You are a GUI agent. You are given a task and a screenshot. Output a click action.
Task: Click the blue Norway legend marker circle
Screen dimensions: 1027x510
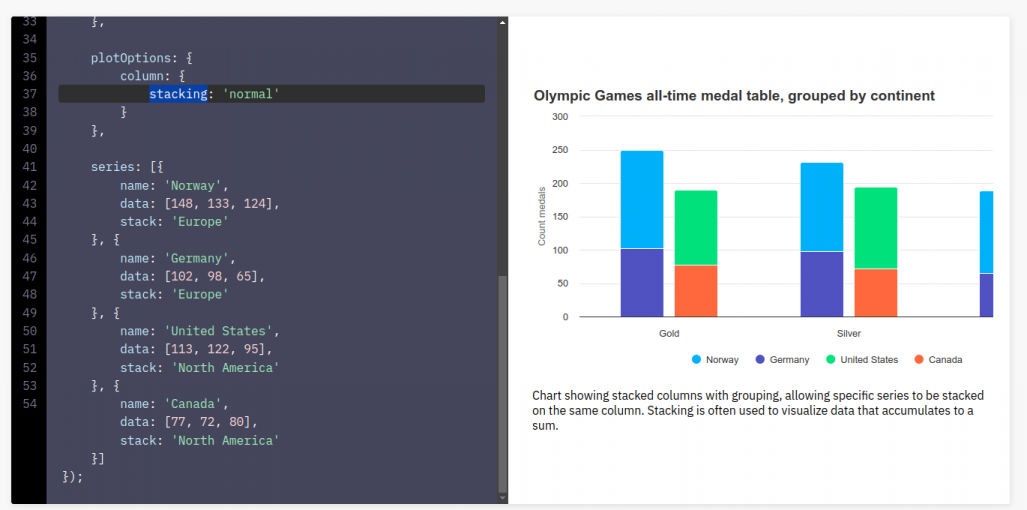[696, 359]
